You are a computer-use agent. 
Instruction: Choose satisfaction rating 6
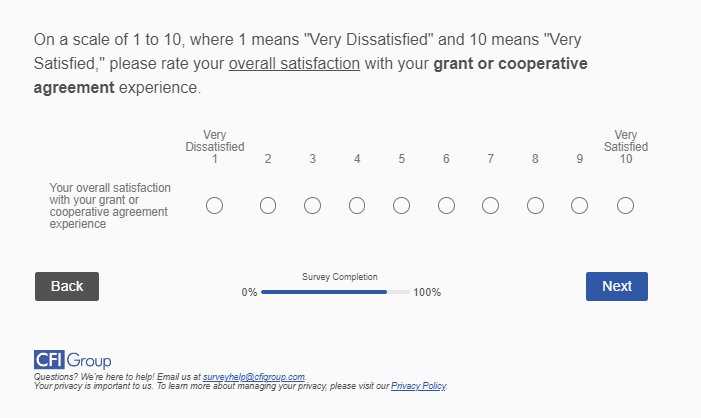(446, 206)
